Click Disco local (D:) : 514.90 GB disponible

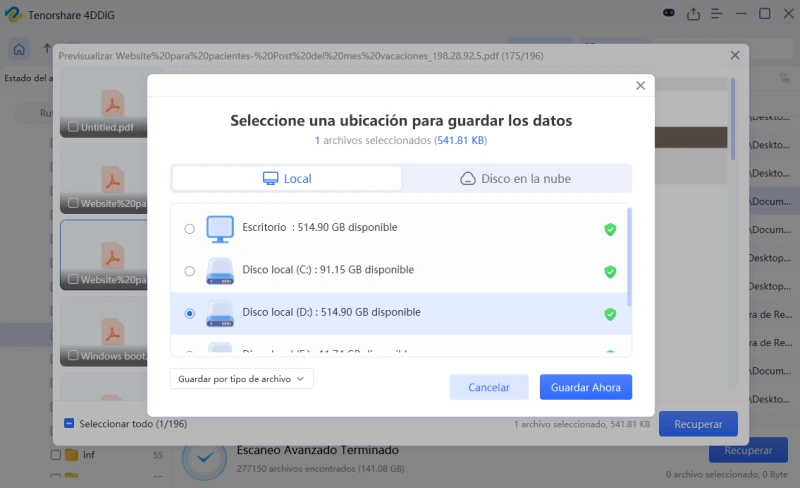pyautogui.click(x=331, y=312)
